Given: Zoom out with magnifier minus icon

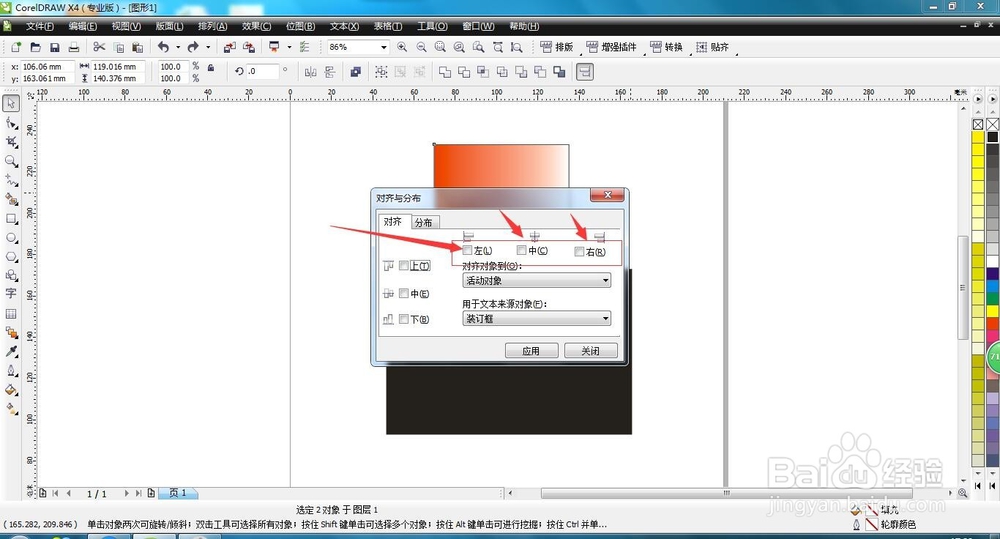Looking at the screenshot, I should [422, 47].
